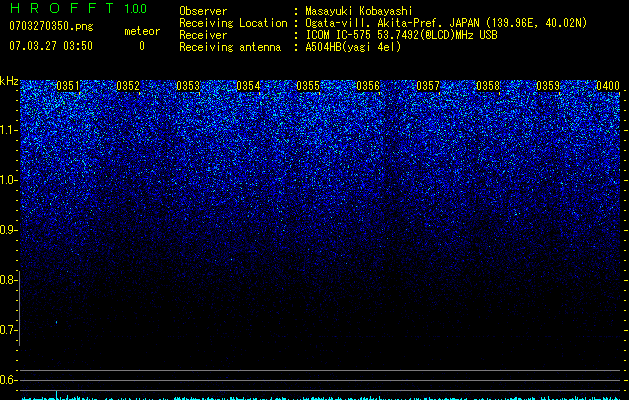Click the bright cyan spot near 0.7 kHz
This screenshot has height=400, width=629.
tap(57, 322)
